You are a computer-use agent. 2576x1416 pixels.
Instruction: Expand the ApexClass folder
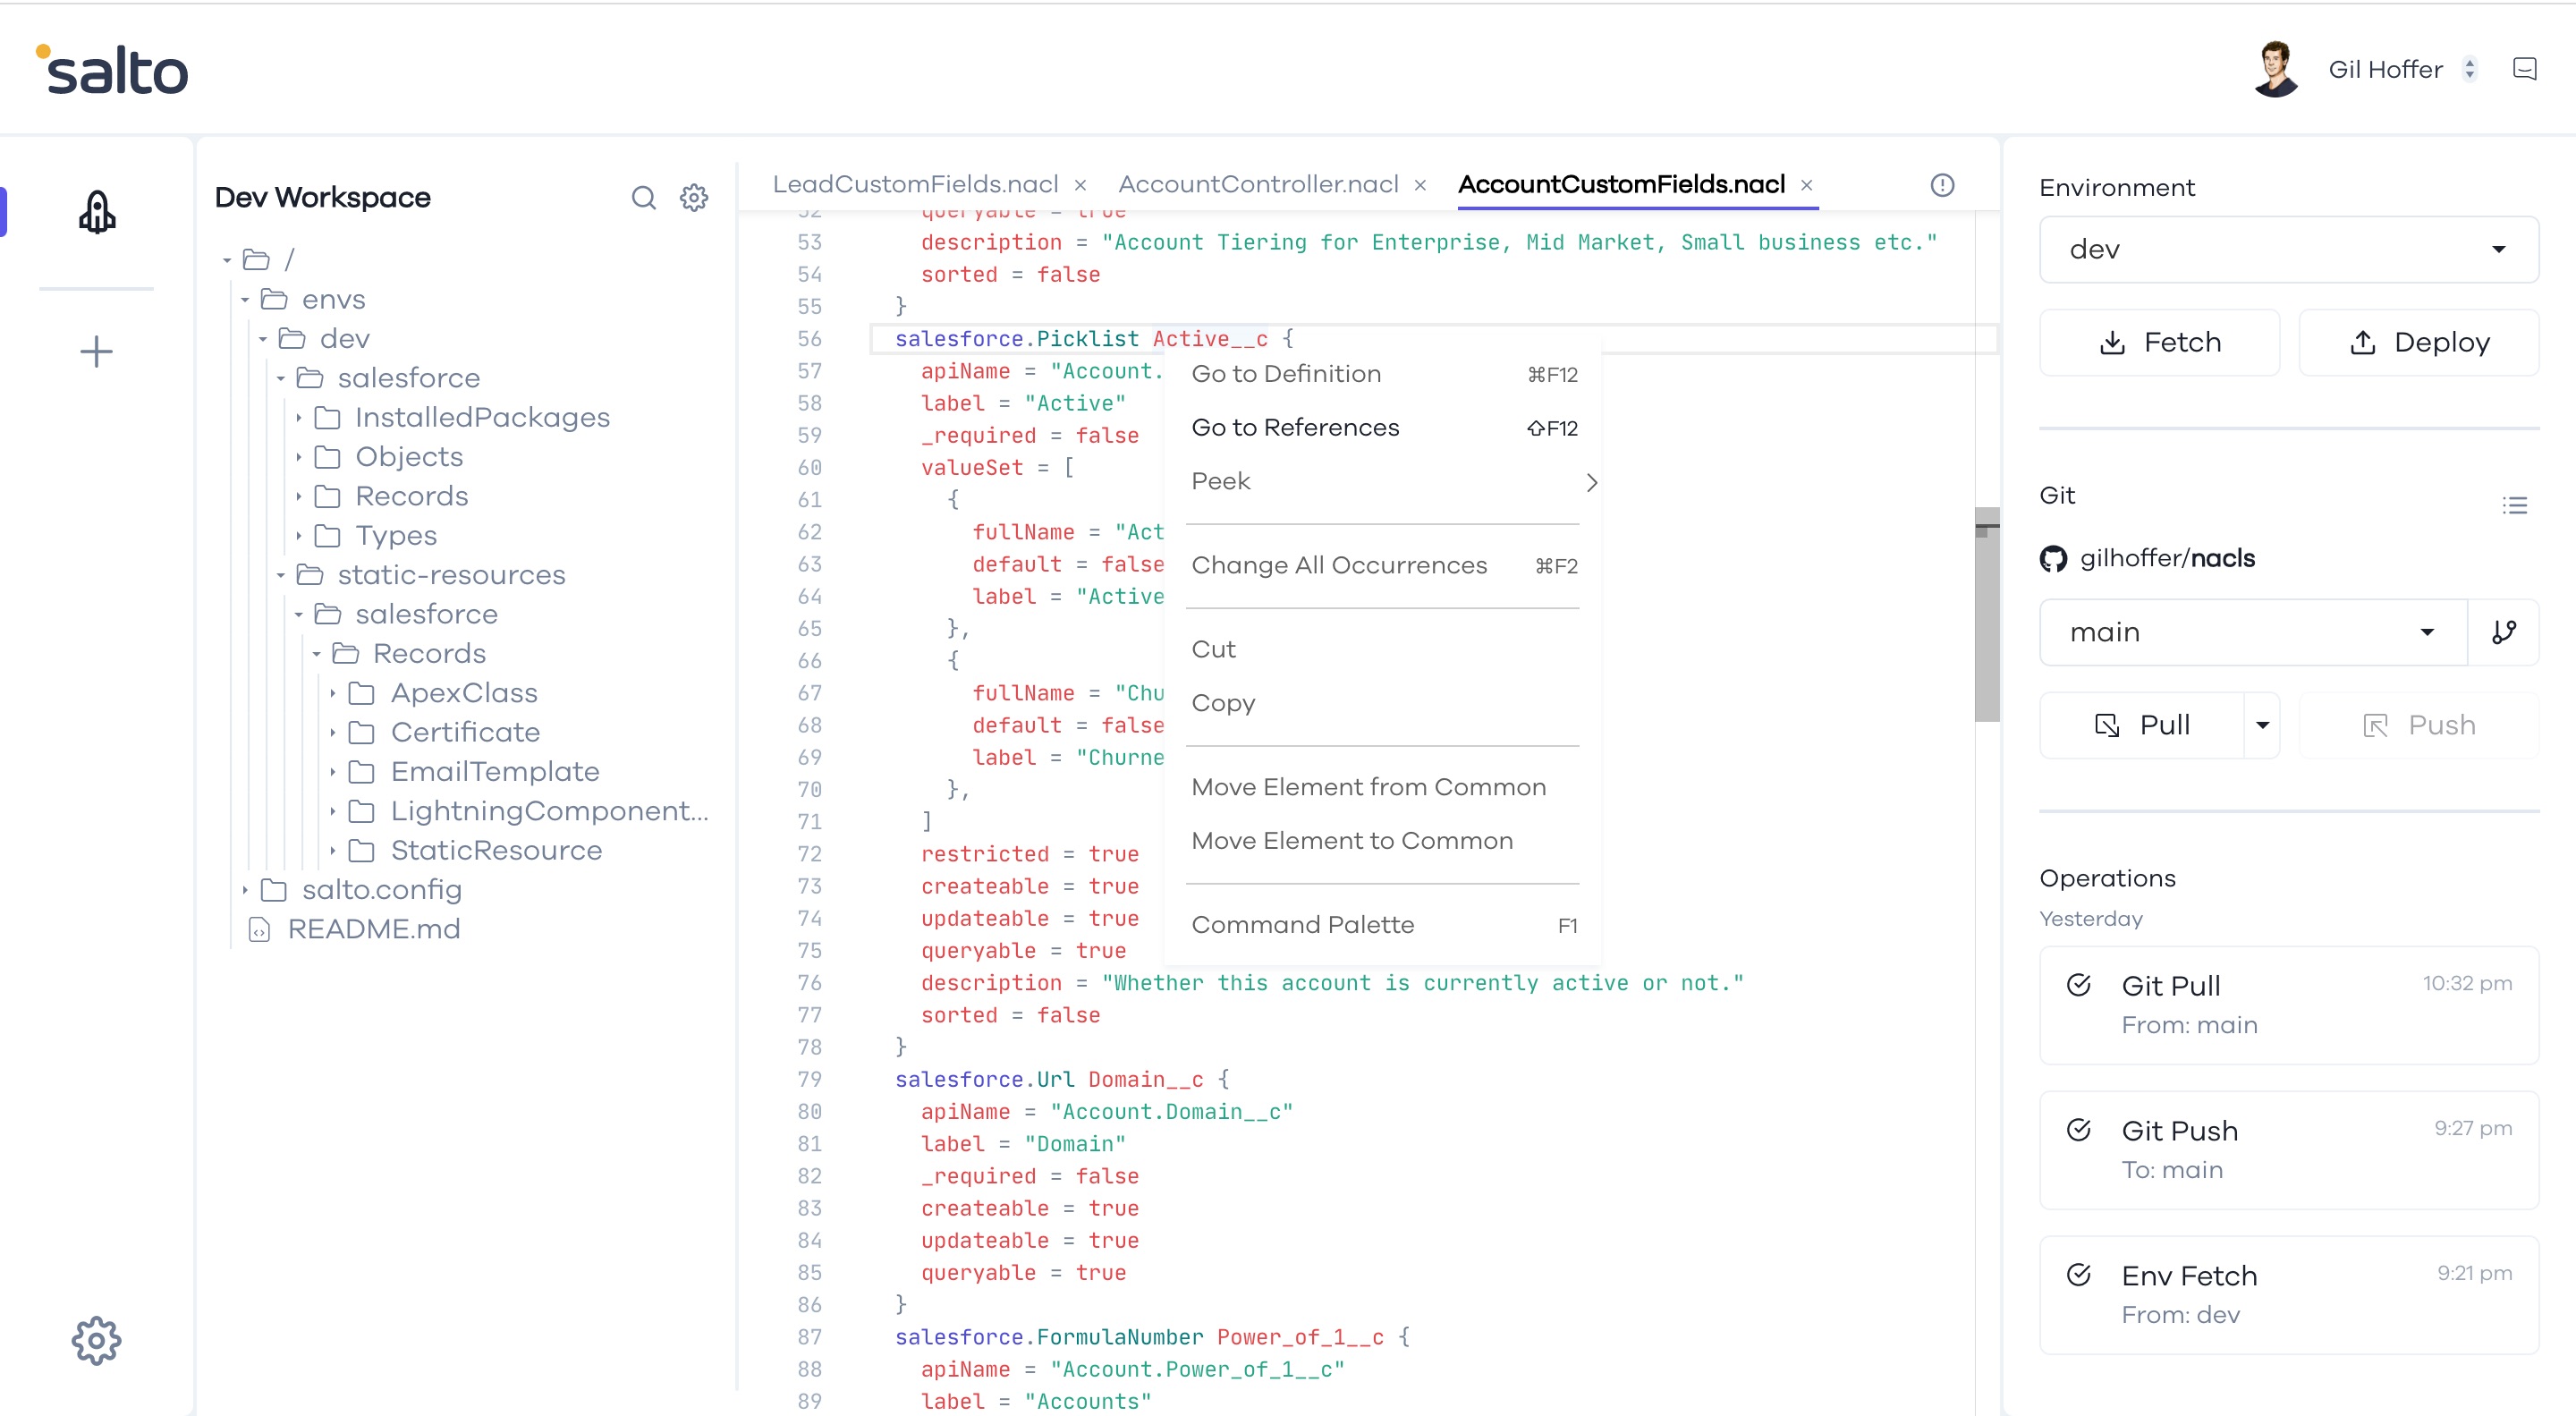[x=333, y=693]
